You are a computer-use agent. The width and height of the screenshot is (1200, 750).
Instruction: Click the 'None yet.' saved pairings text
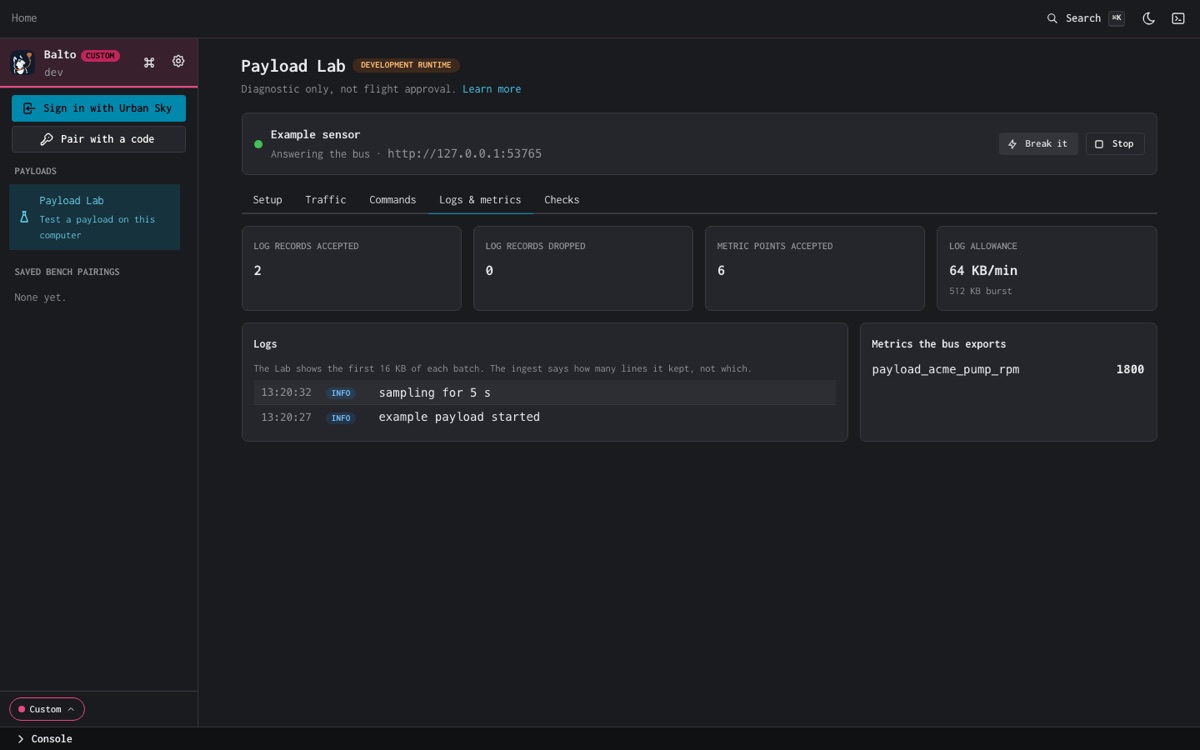40,297
